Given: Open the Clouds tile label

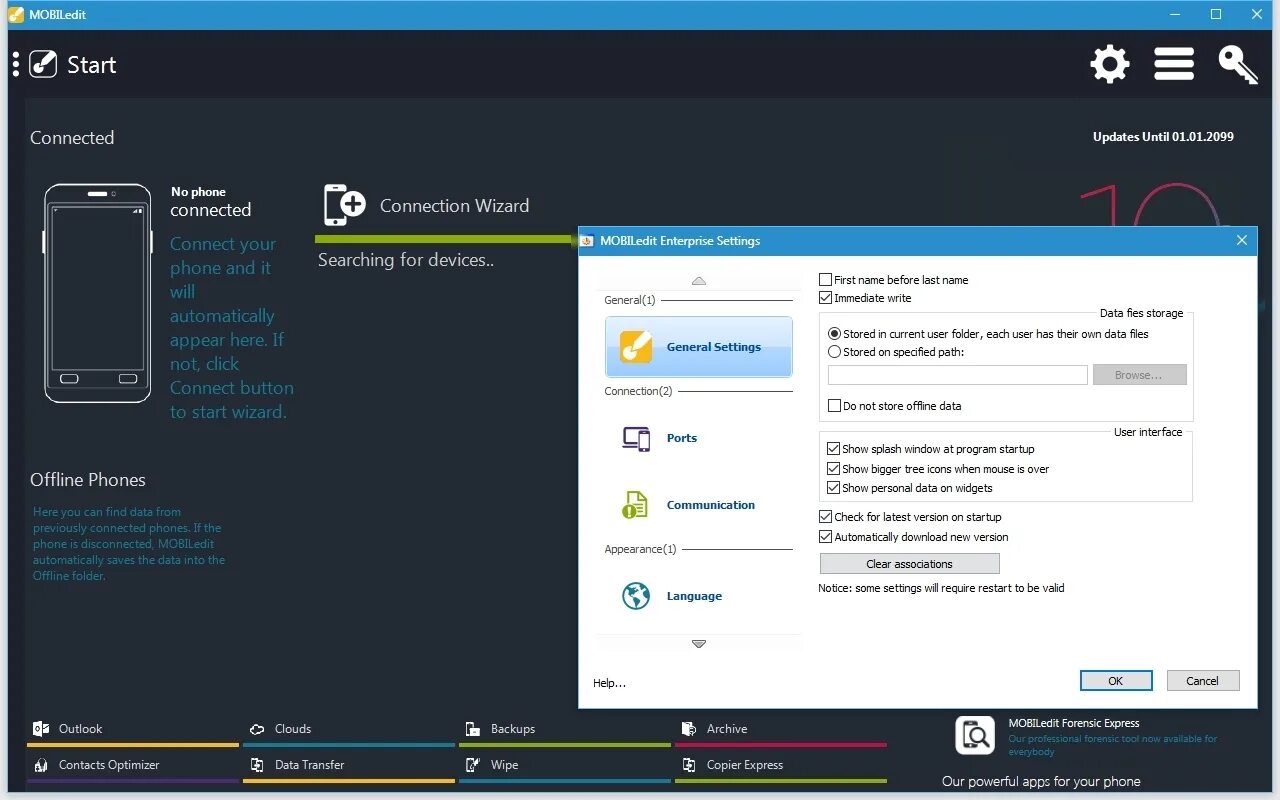Looking at the screenshot, I should tap(293, 729).
